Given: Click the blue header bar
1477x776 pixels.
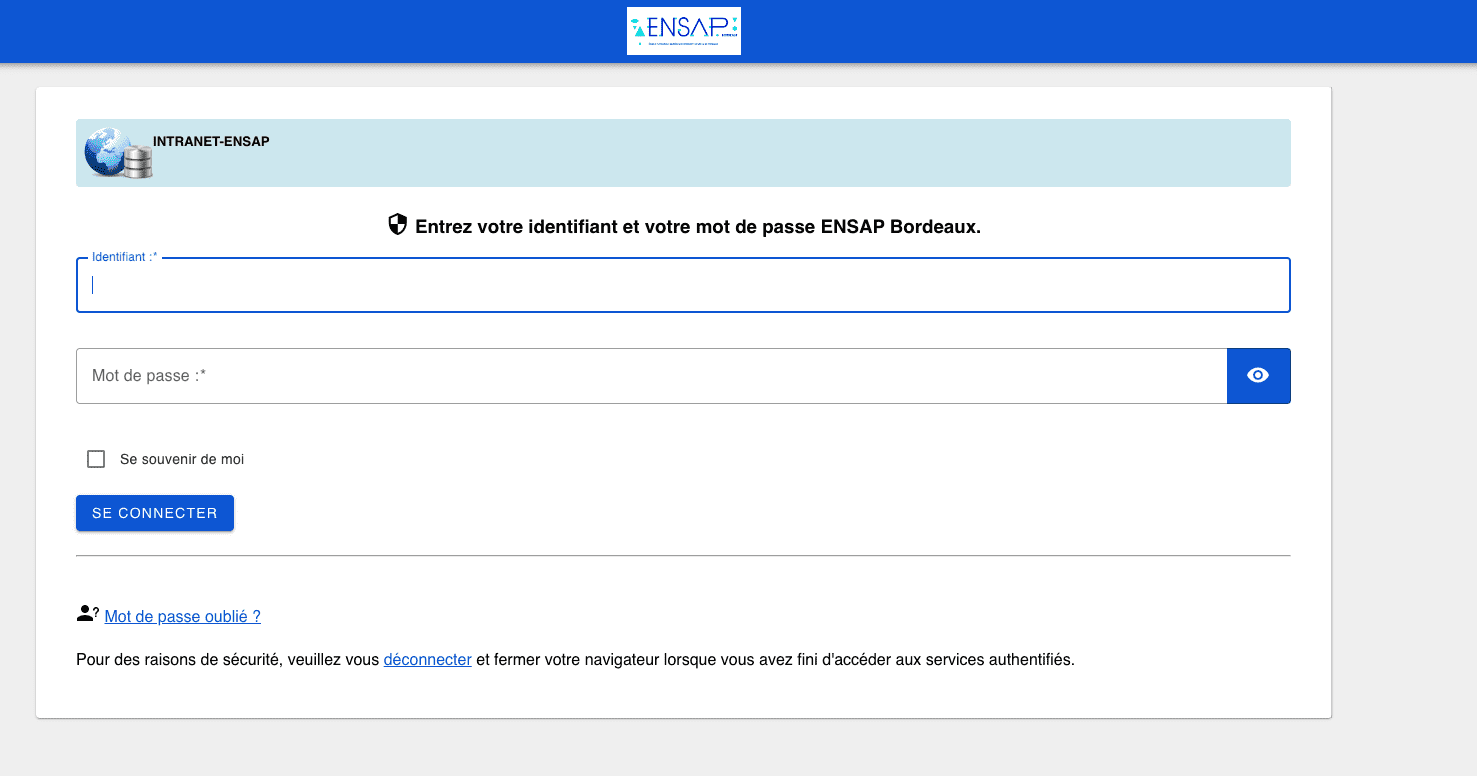Looking at the screenshot, I should coord(300,31).
